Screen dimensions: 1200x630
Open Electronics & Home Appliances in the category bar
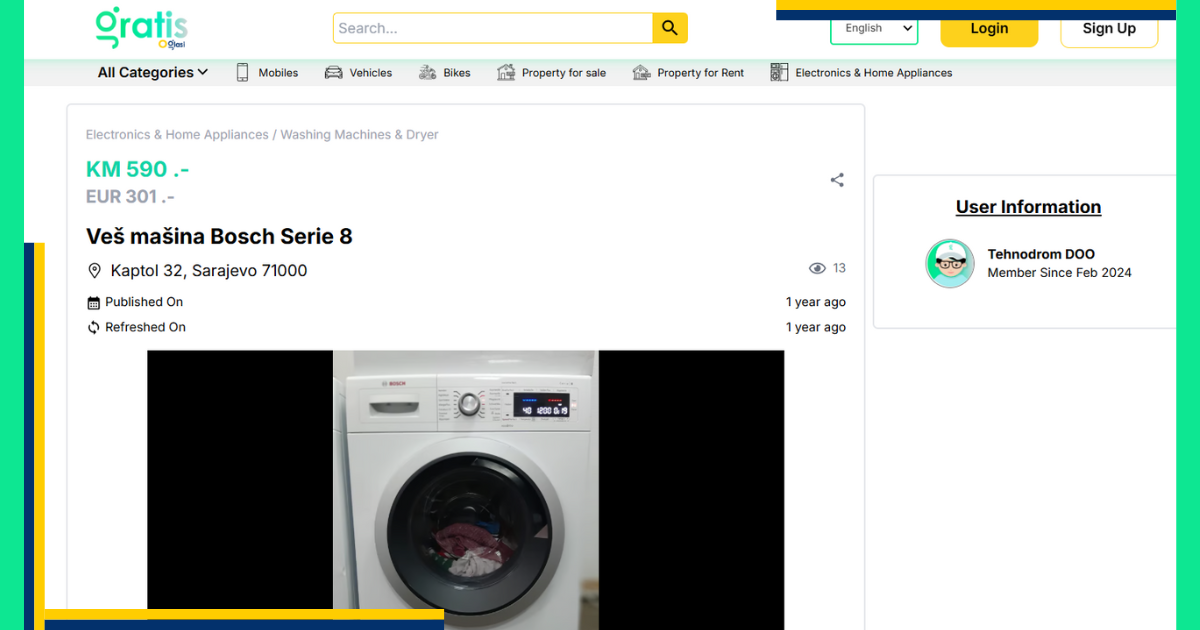[x=873, y=73]
